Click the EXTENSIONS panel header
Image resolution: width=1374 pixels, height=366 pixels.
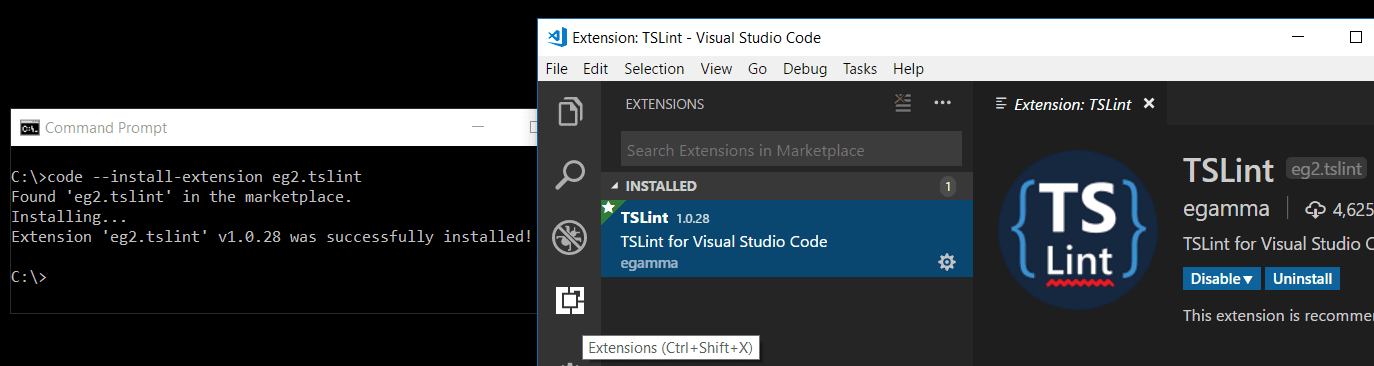pos(665,104)
